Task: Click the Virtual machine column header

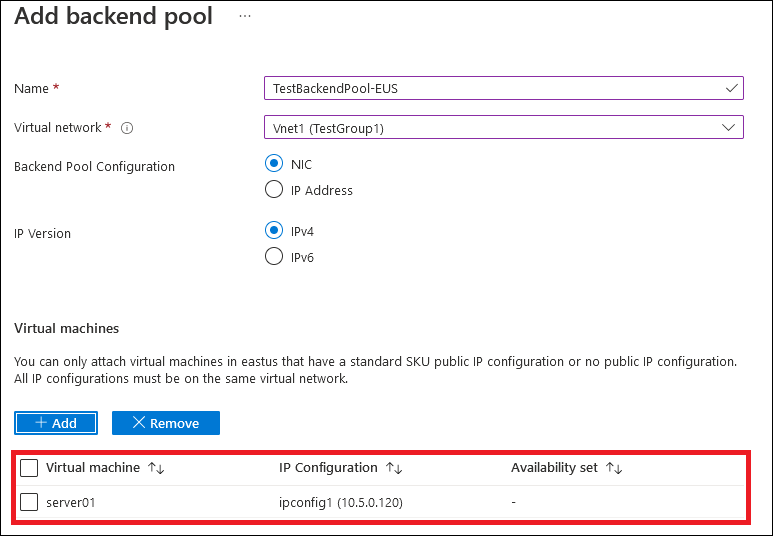Action: pos(93,467)
